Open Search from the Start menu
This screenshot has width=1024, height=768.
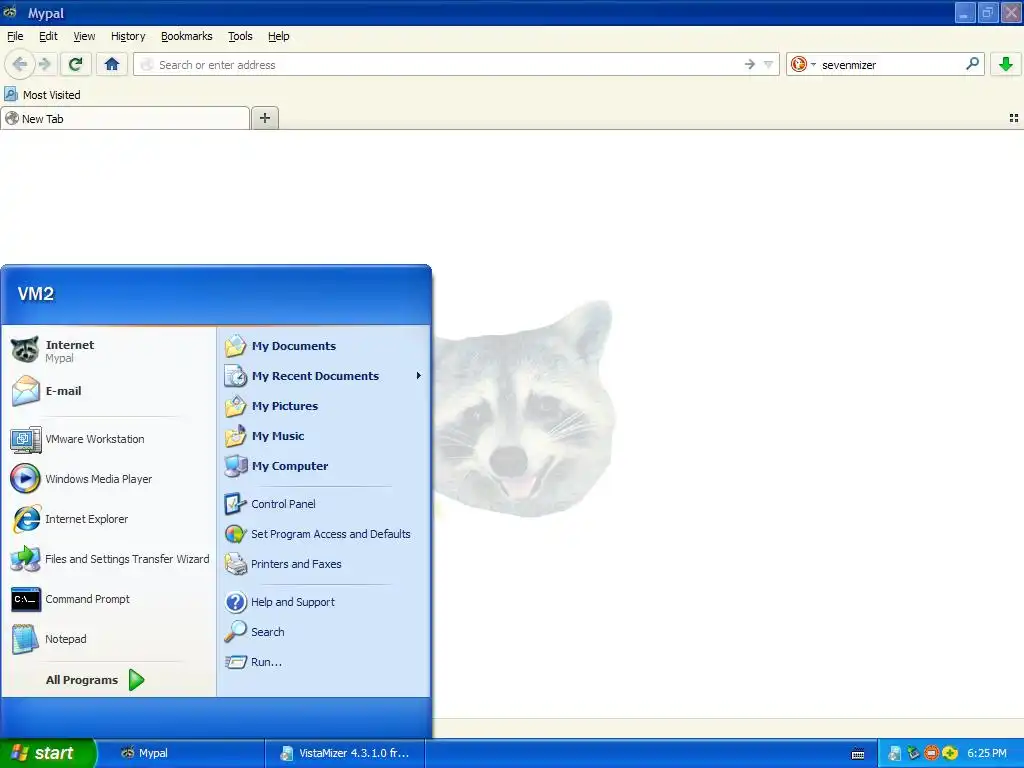point(324,632)
